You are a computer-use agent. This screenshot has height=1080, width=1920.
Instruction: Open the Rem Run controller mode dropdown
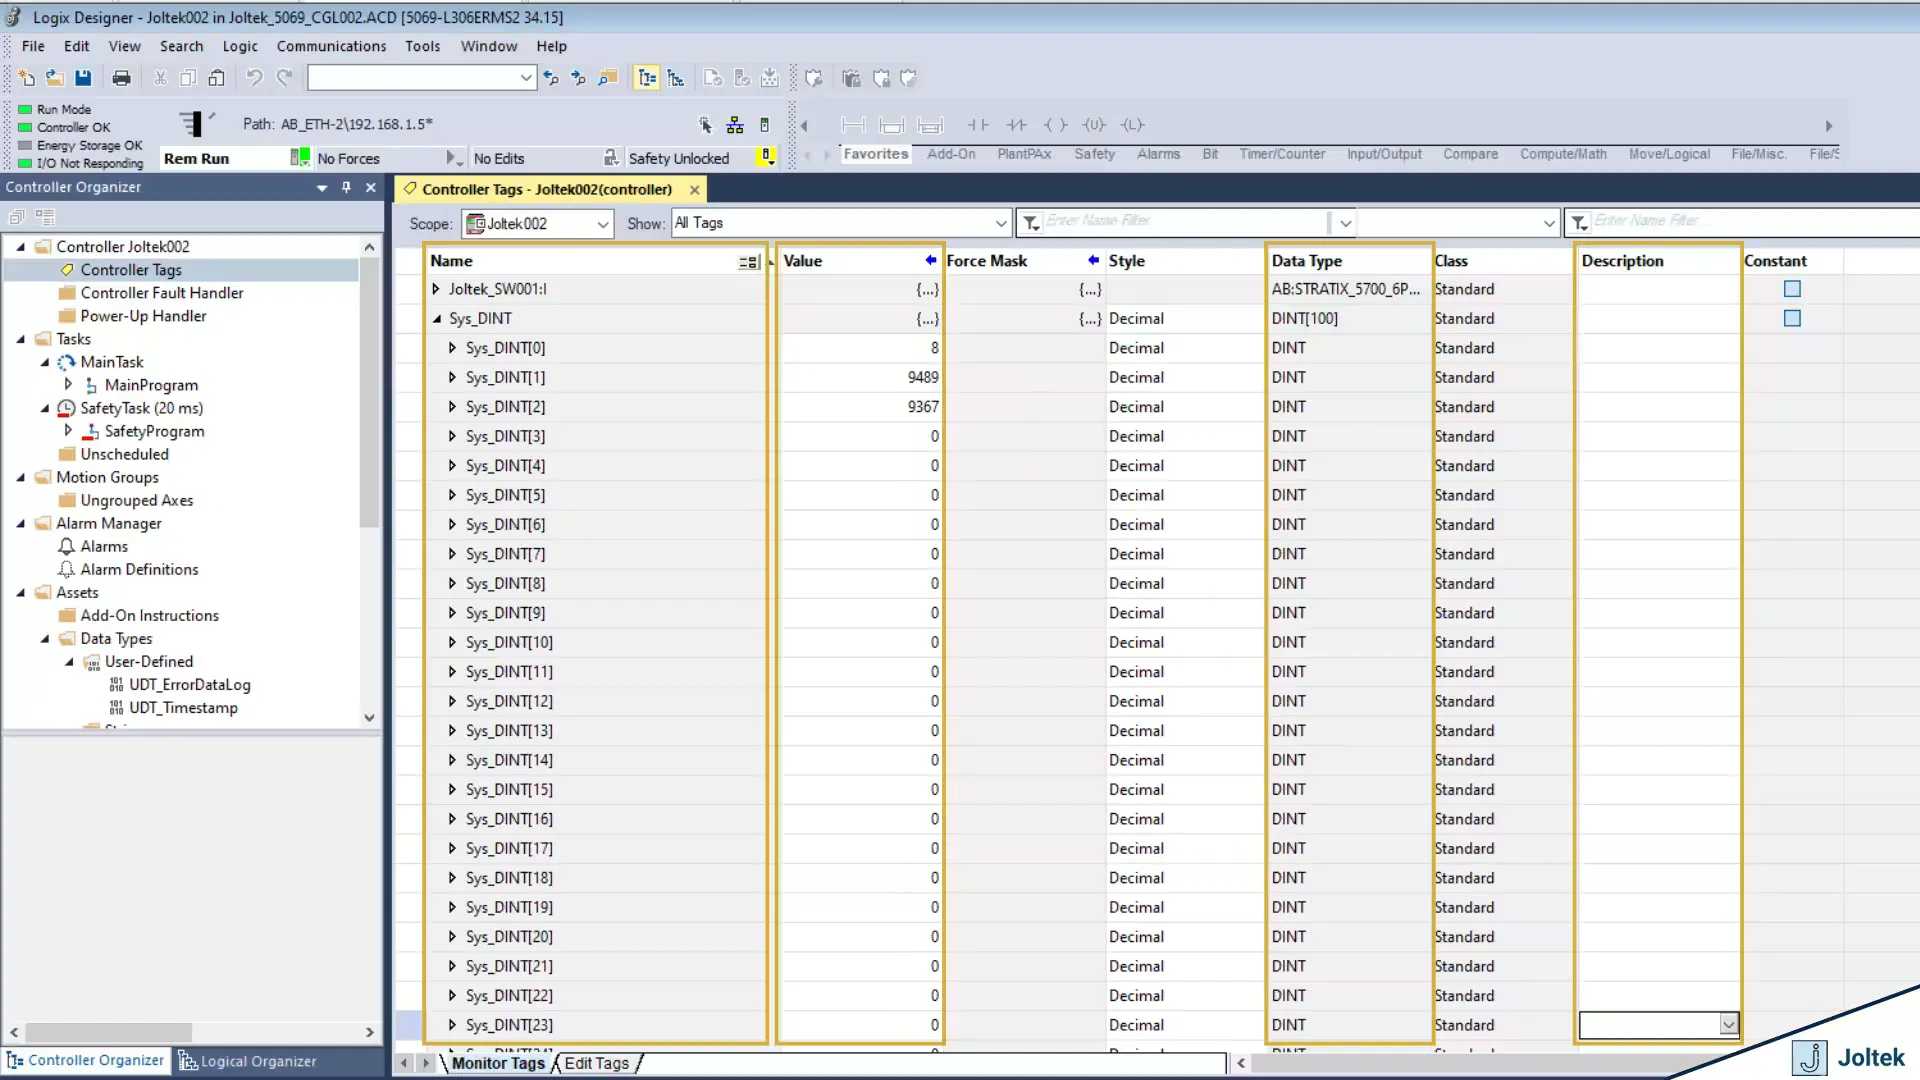coord(300,158)
